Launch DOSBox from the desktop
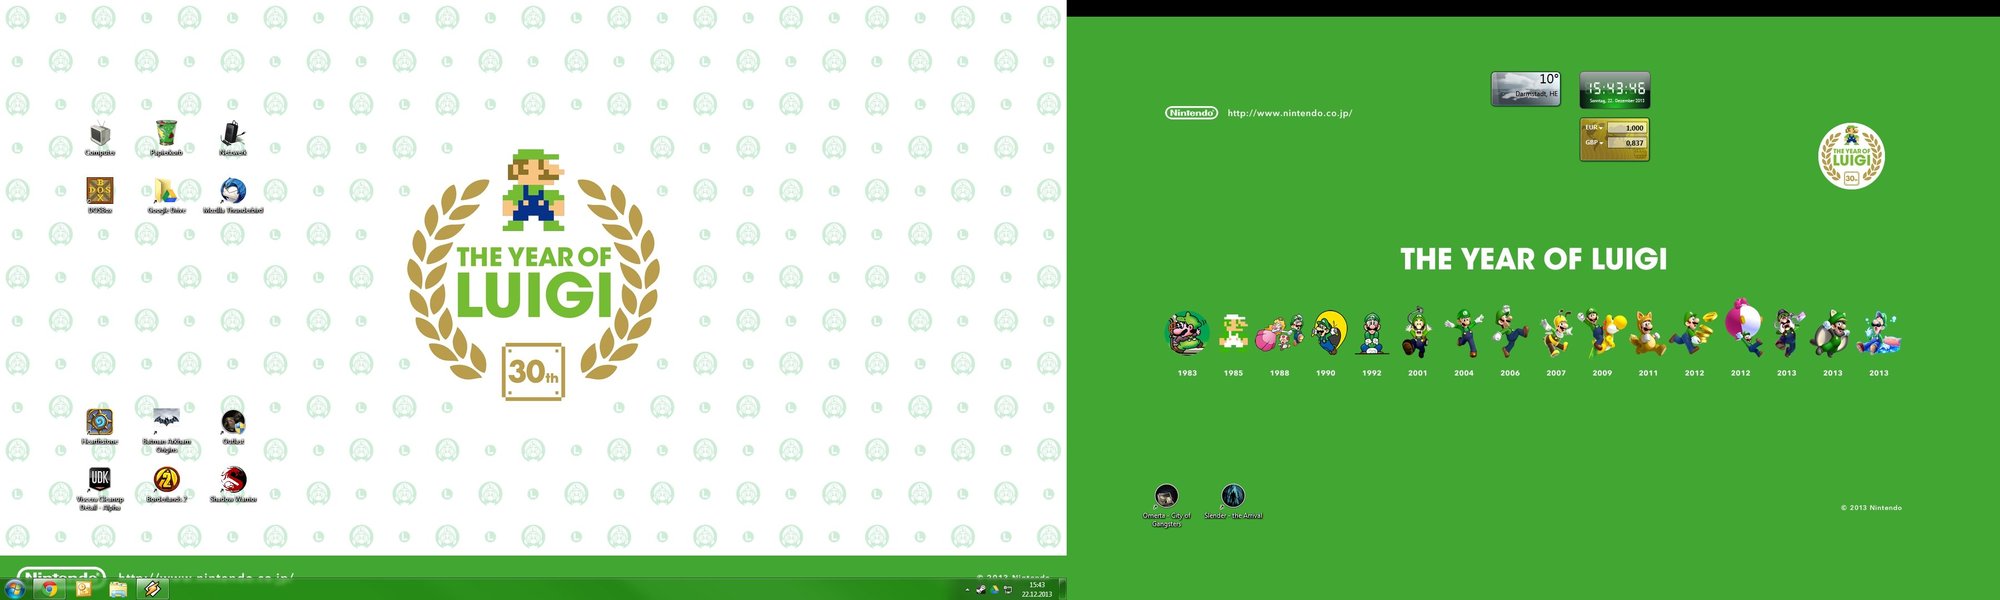Image resolution: width=2000 pixels, height=600 pixels. 100,192
